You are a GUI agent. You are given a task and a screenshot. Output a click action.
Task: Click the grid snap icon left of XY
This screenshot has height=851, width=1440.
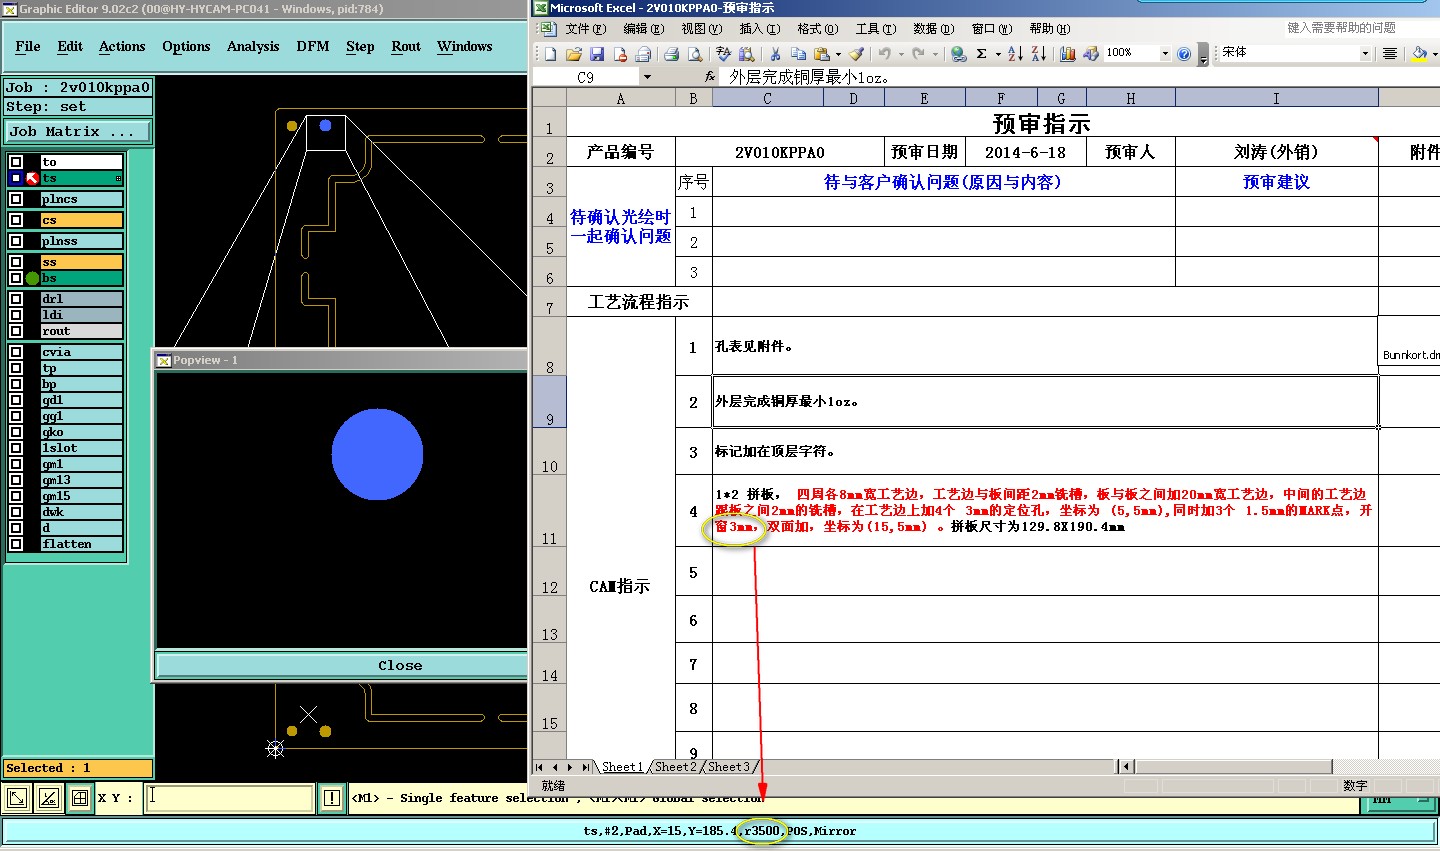pyautogui.click(x=80, y=798)
